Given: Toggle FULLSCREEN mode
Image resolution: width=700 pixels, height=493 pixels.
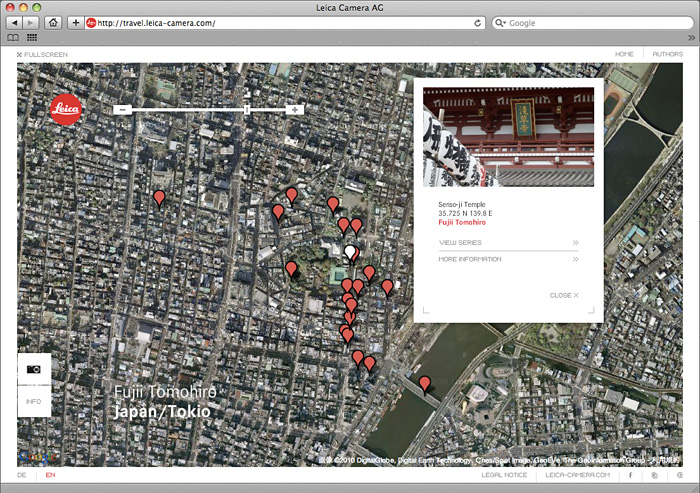Looking at the screenshot, I should coord(42,54).
